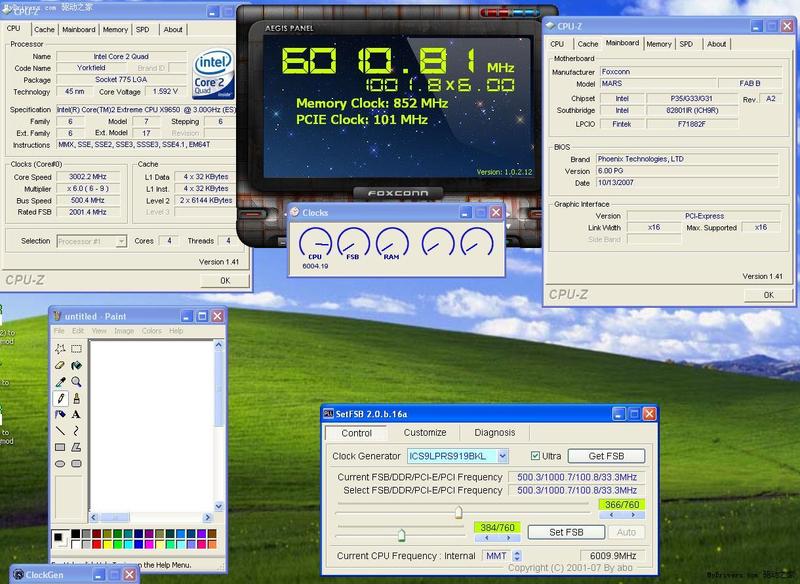800x584 pixels.
Task: Click the Get FSB button
Action: 606,456
